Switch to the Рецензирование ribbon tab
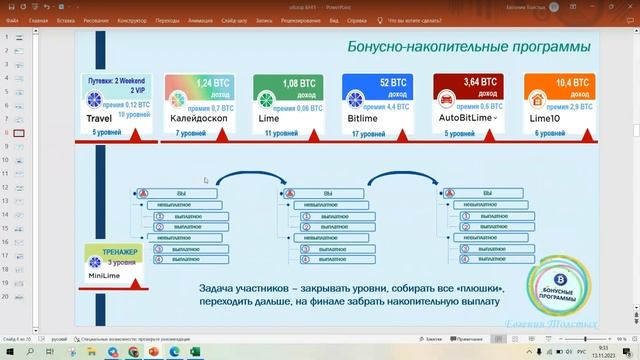The image size is (640, 360). (x=300, y=20)
